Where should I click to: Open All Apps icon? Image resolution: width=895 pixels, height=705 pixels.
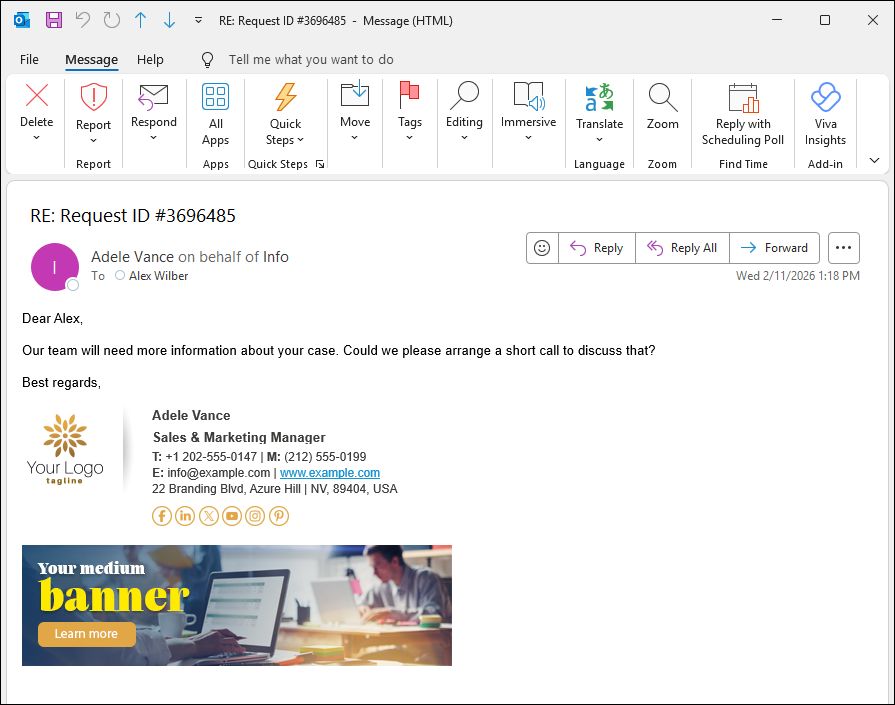(x=215, y=96)
